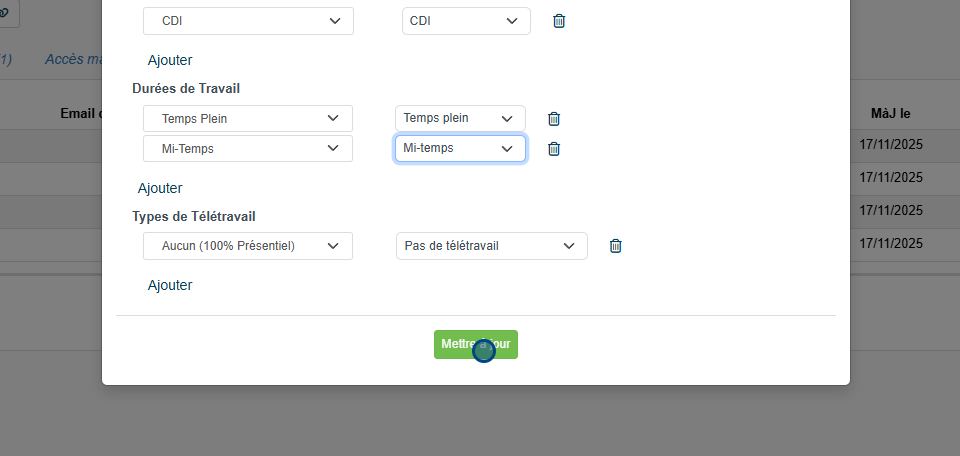Click Ajouter under Types de Télétravail

(x=170, y=285)
